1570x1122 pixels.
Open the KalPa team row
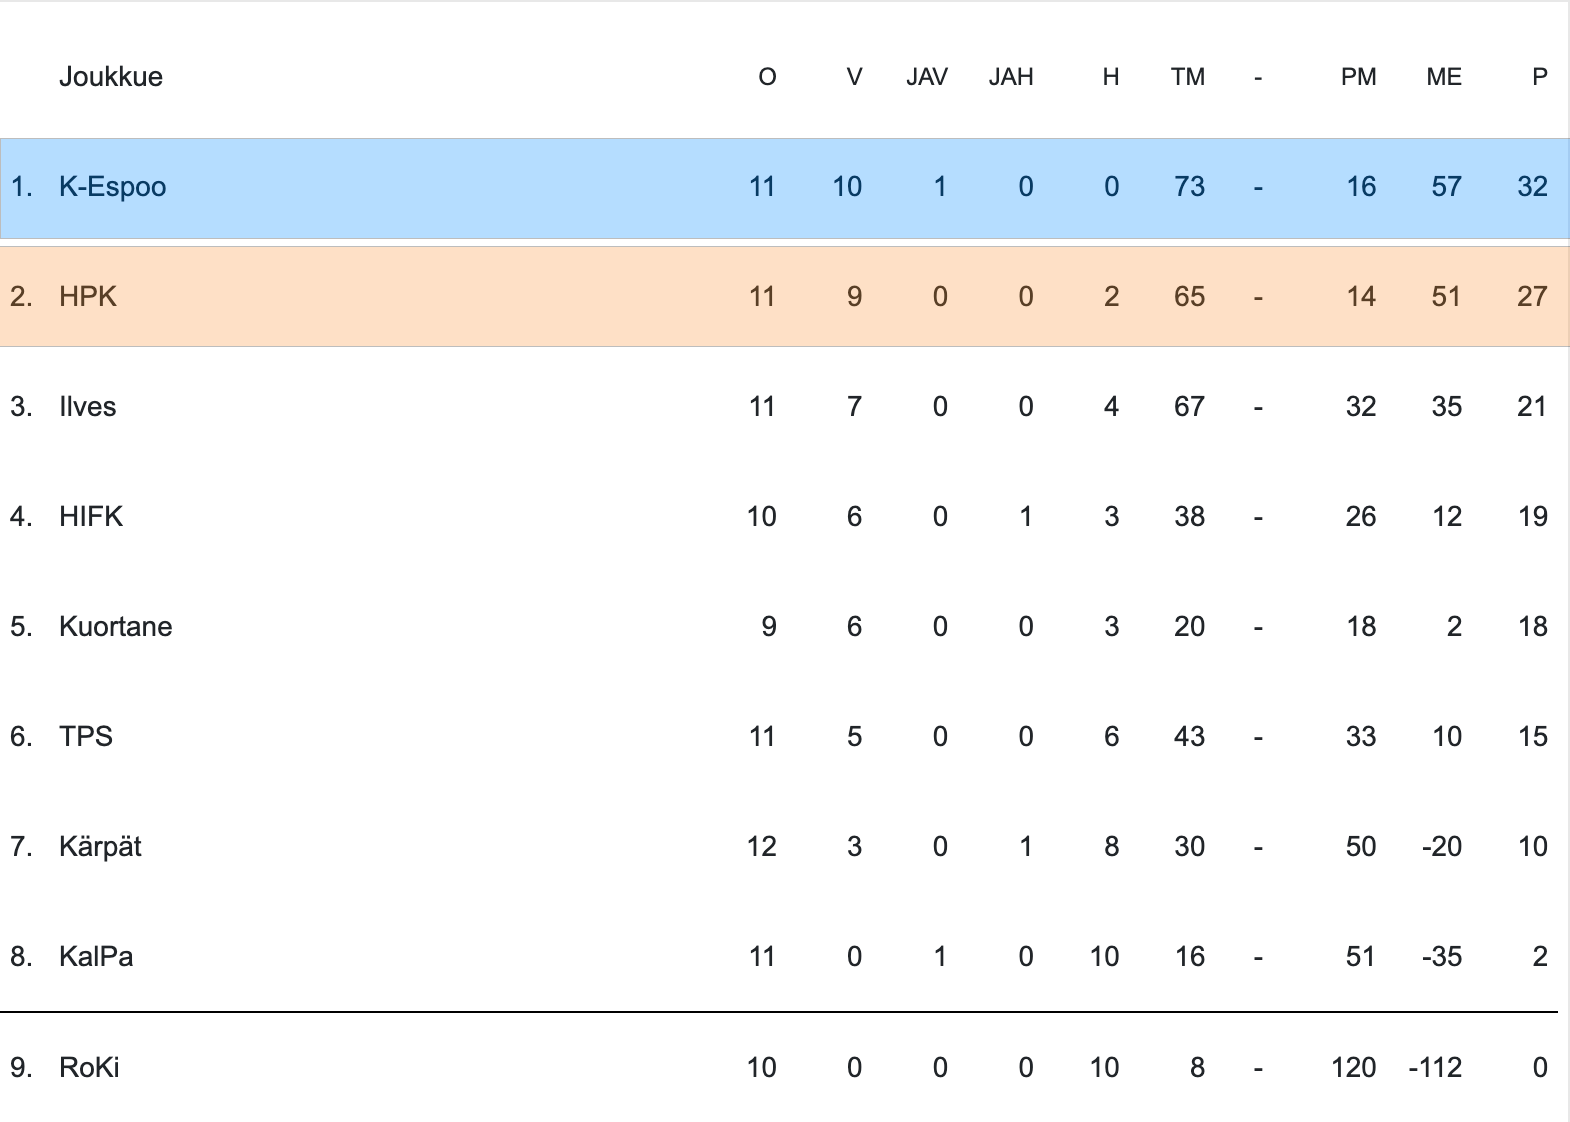[x=96, y=957]
